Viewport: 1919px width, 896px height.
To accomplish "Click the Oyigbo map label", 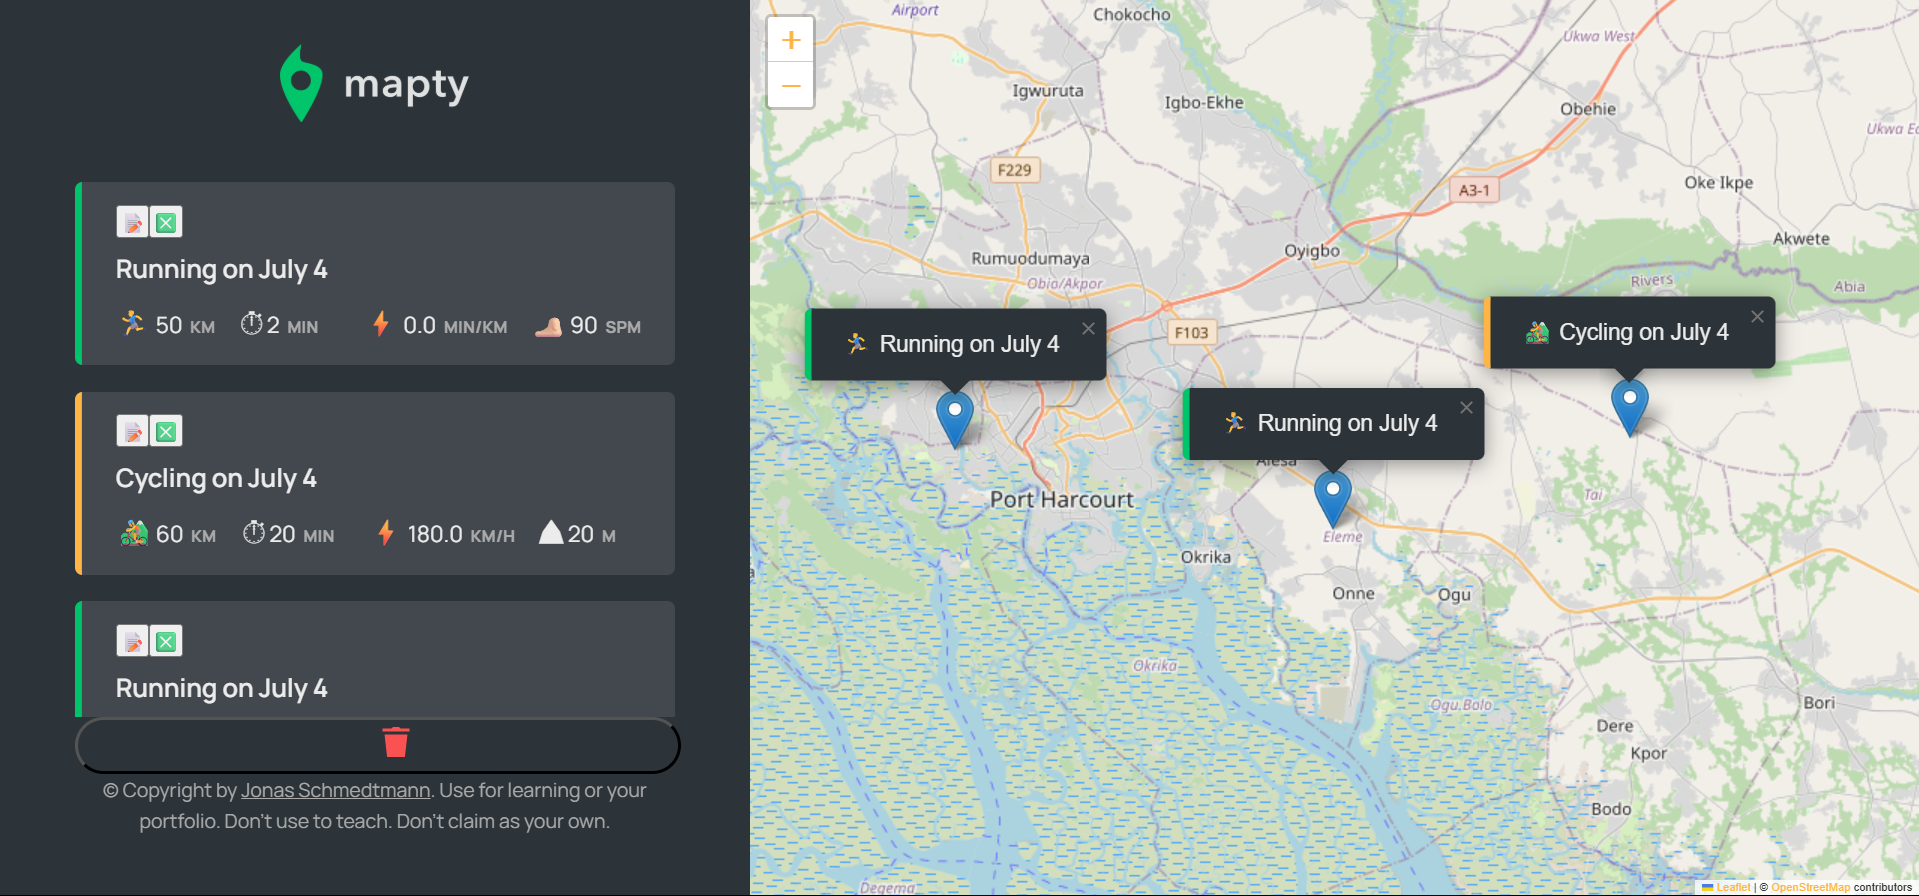I will point(1311,251).
